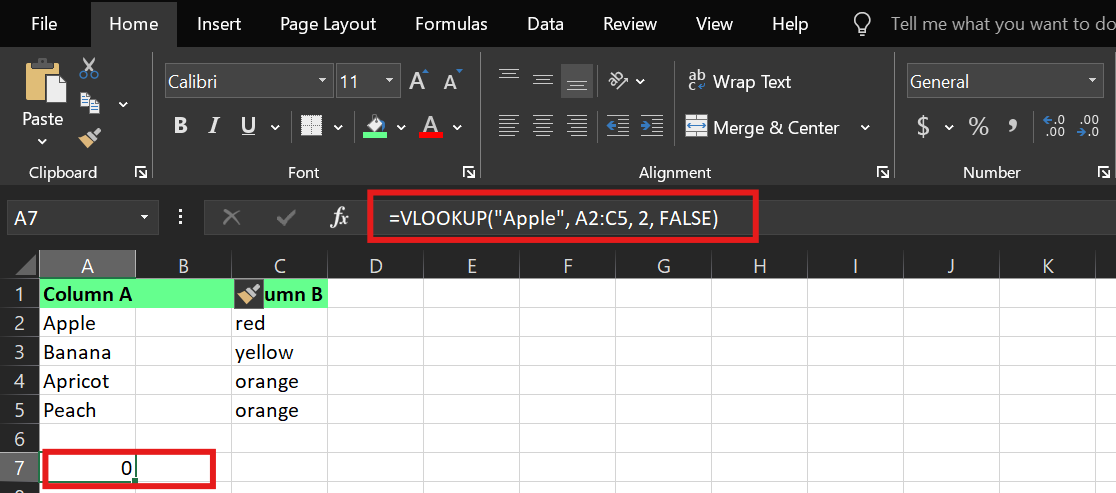Click the Format Painter brush icon
Image resolution: width=1116 pixels, height=493 pixels.
pos(90,138)
